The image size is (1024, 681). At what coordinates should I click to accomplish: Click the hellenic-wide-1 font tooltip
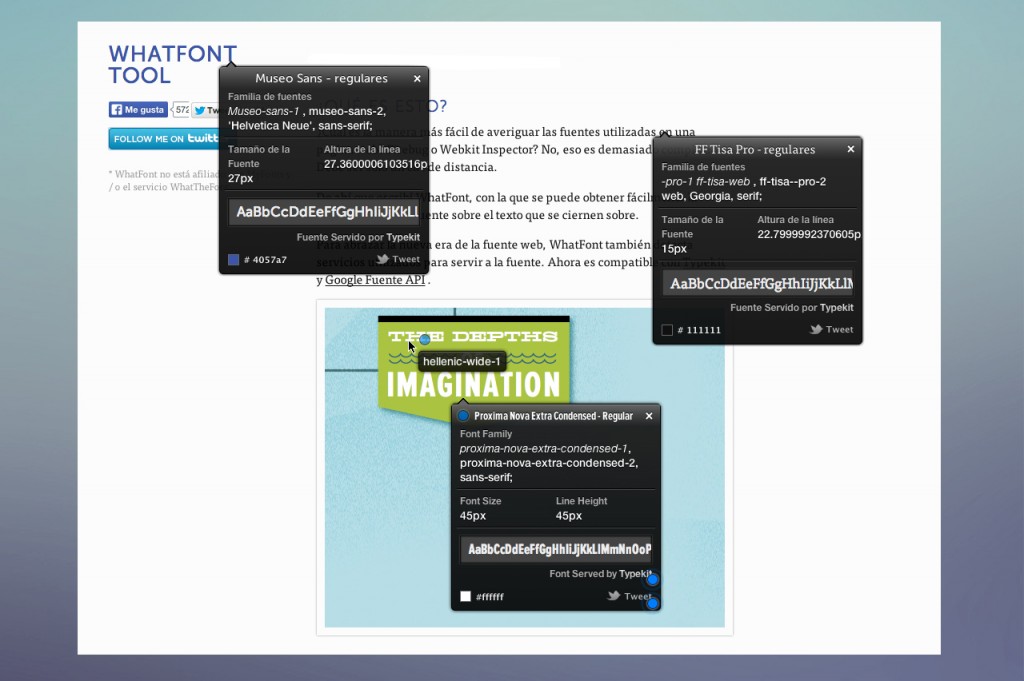pyautogui.click(x=461, y=361)
